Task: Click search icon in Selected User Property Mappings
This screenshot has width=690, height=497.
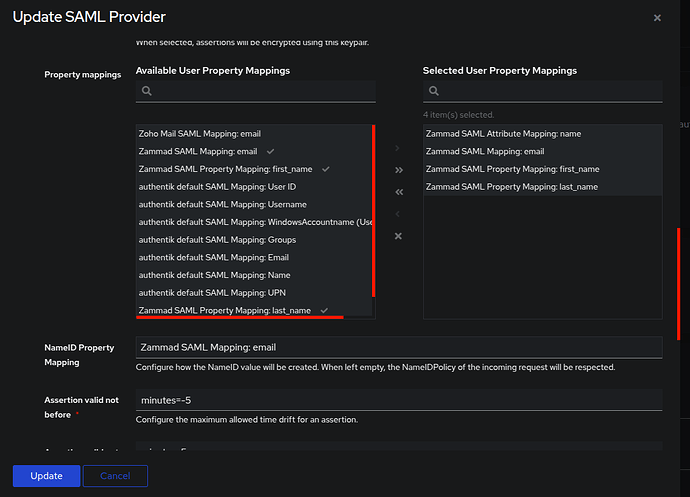Action: 434,91
